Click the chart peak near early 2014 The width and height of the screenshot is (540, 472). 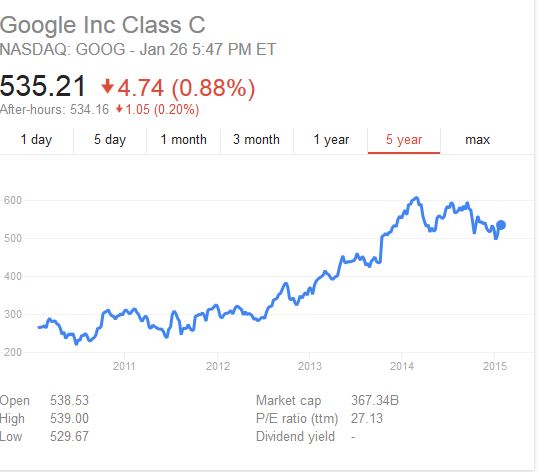tap(416, 198)
